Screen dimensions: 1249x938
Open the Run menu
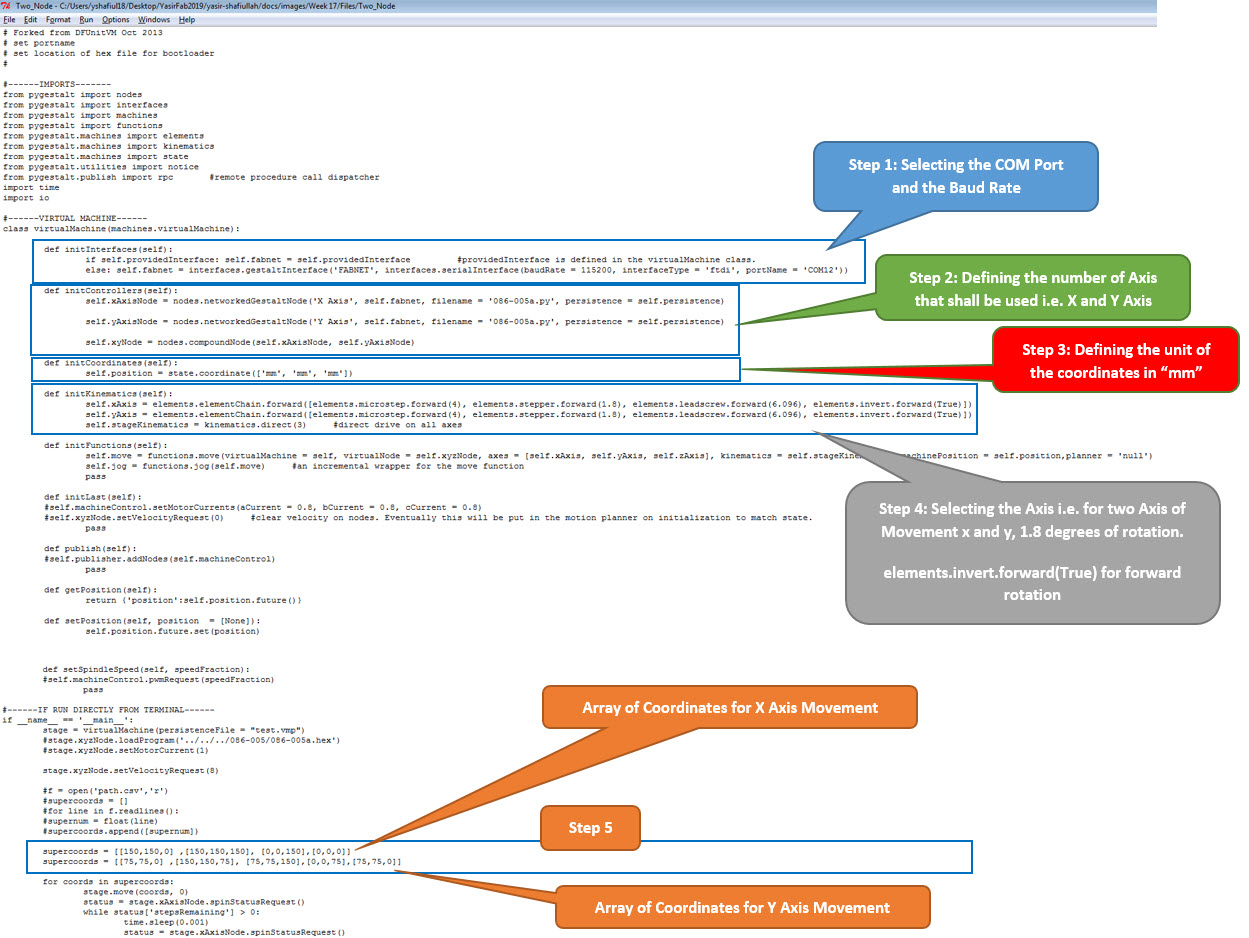point(86,20)
